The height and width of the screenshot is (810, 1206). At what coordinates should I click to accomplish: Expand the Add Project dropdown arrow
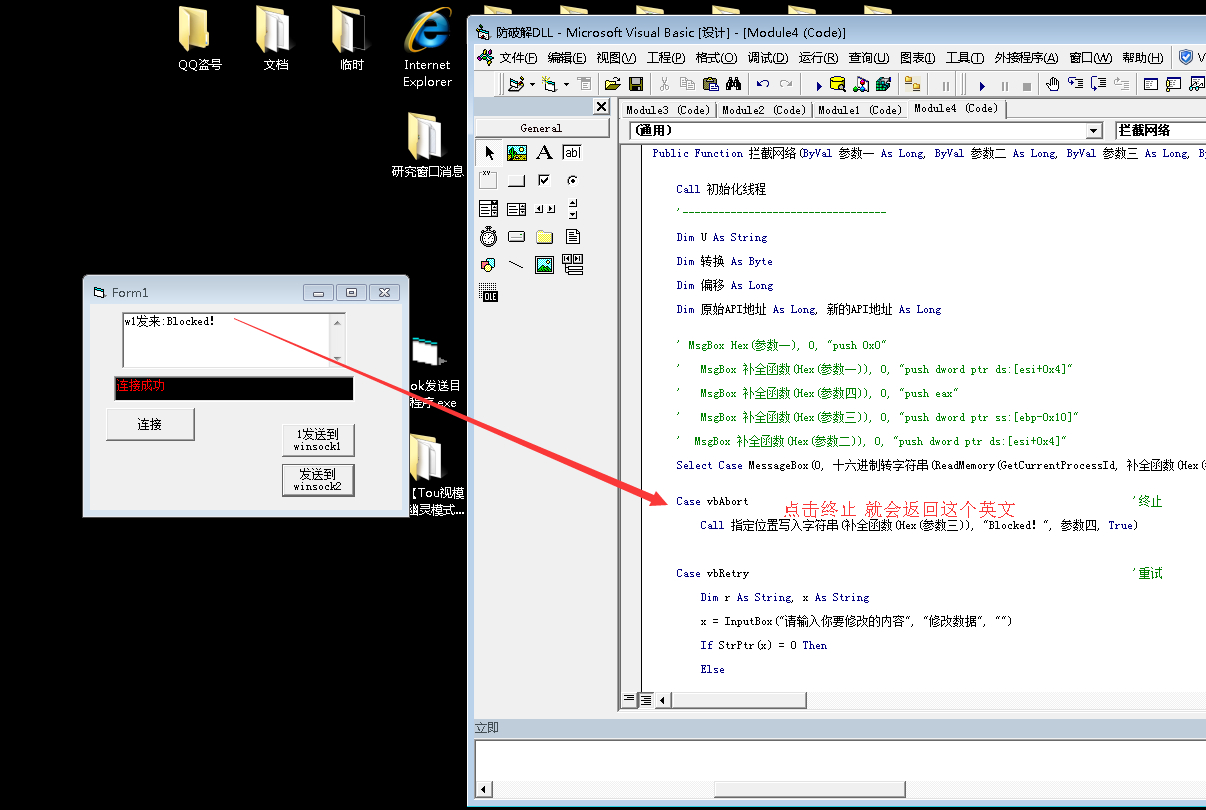(x=532, y=85)
